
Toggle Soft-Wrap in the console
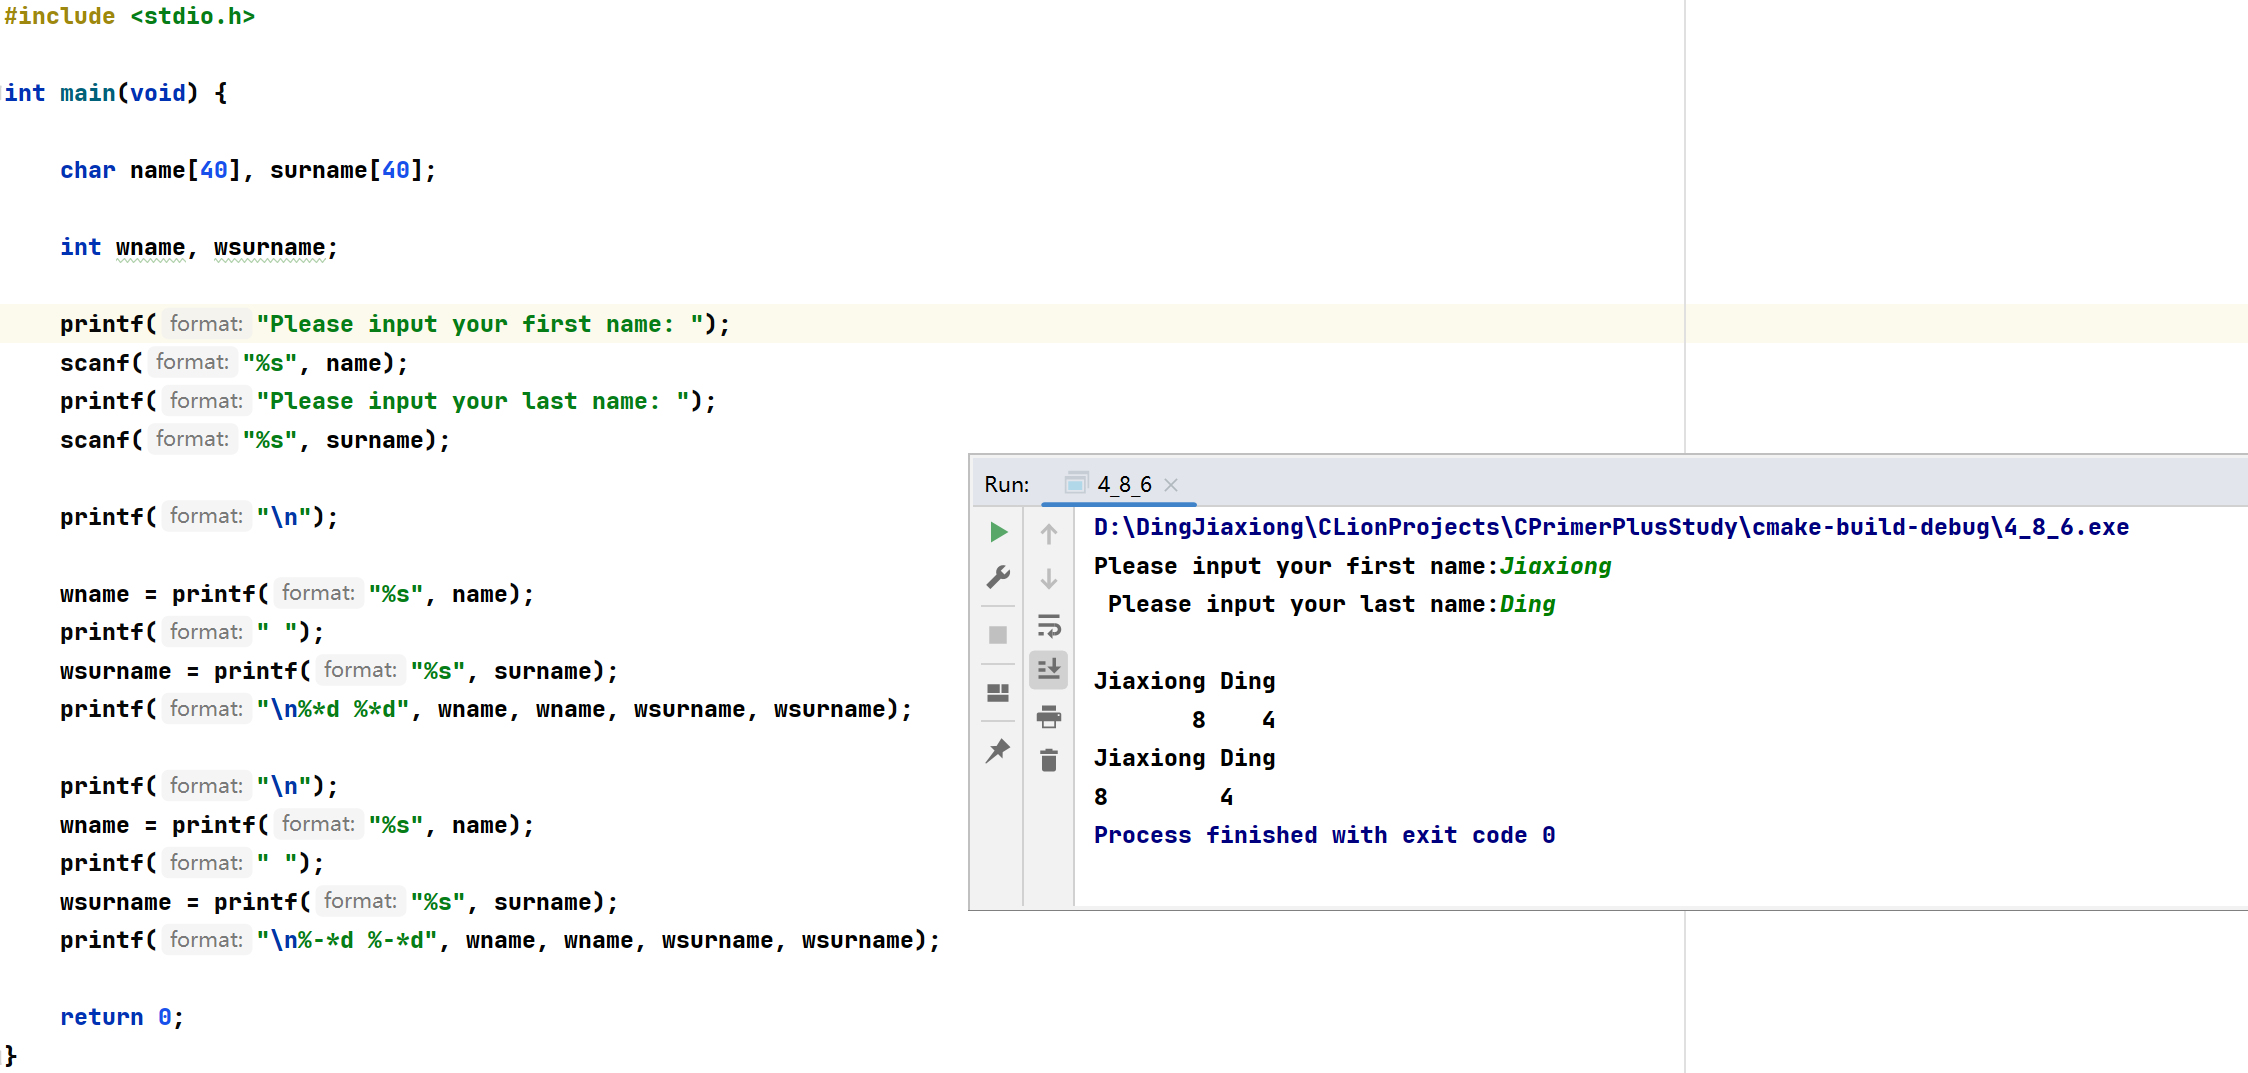click(1049, 626)
